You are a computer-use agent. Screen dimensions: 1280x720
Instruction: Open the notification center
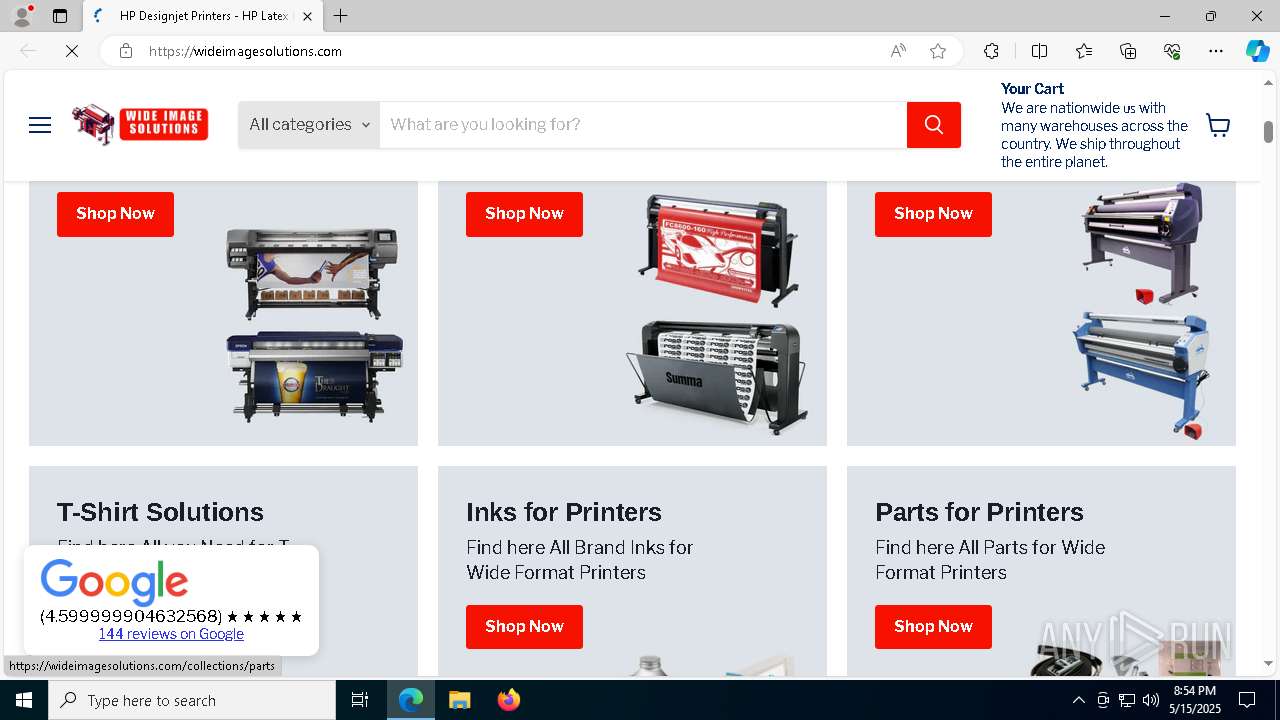(x=1247, y=700)
